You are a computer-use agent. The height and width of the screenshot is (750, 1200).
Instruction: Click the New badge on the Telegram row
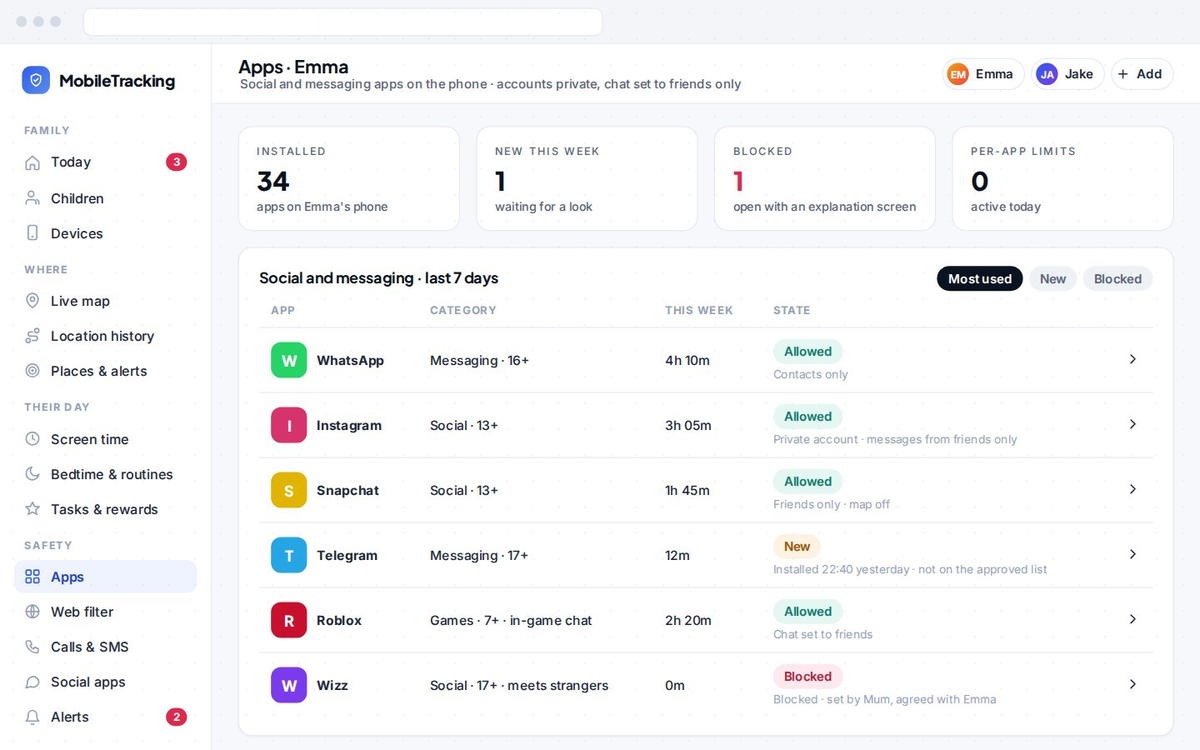(x=797, y=547)
